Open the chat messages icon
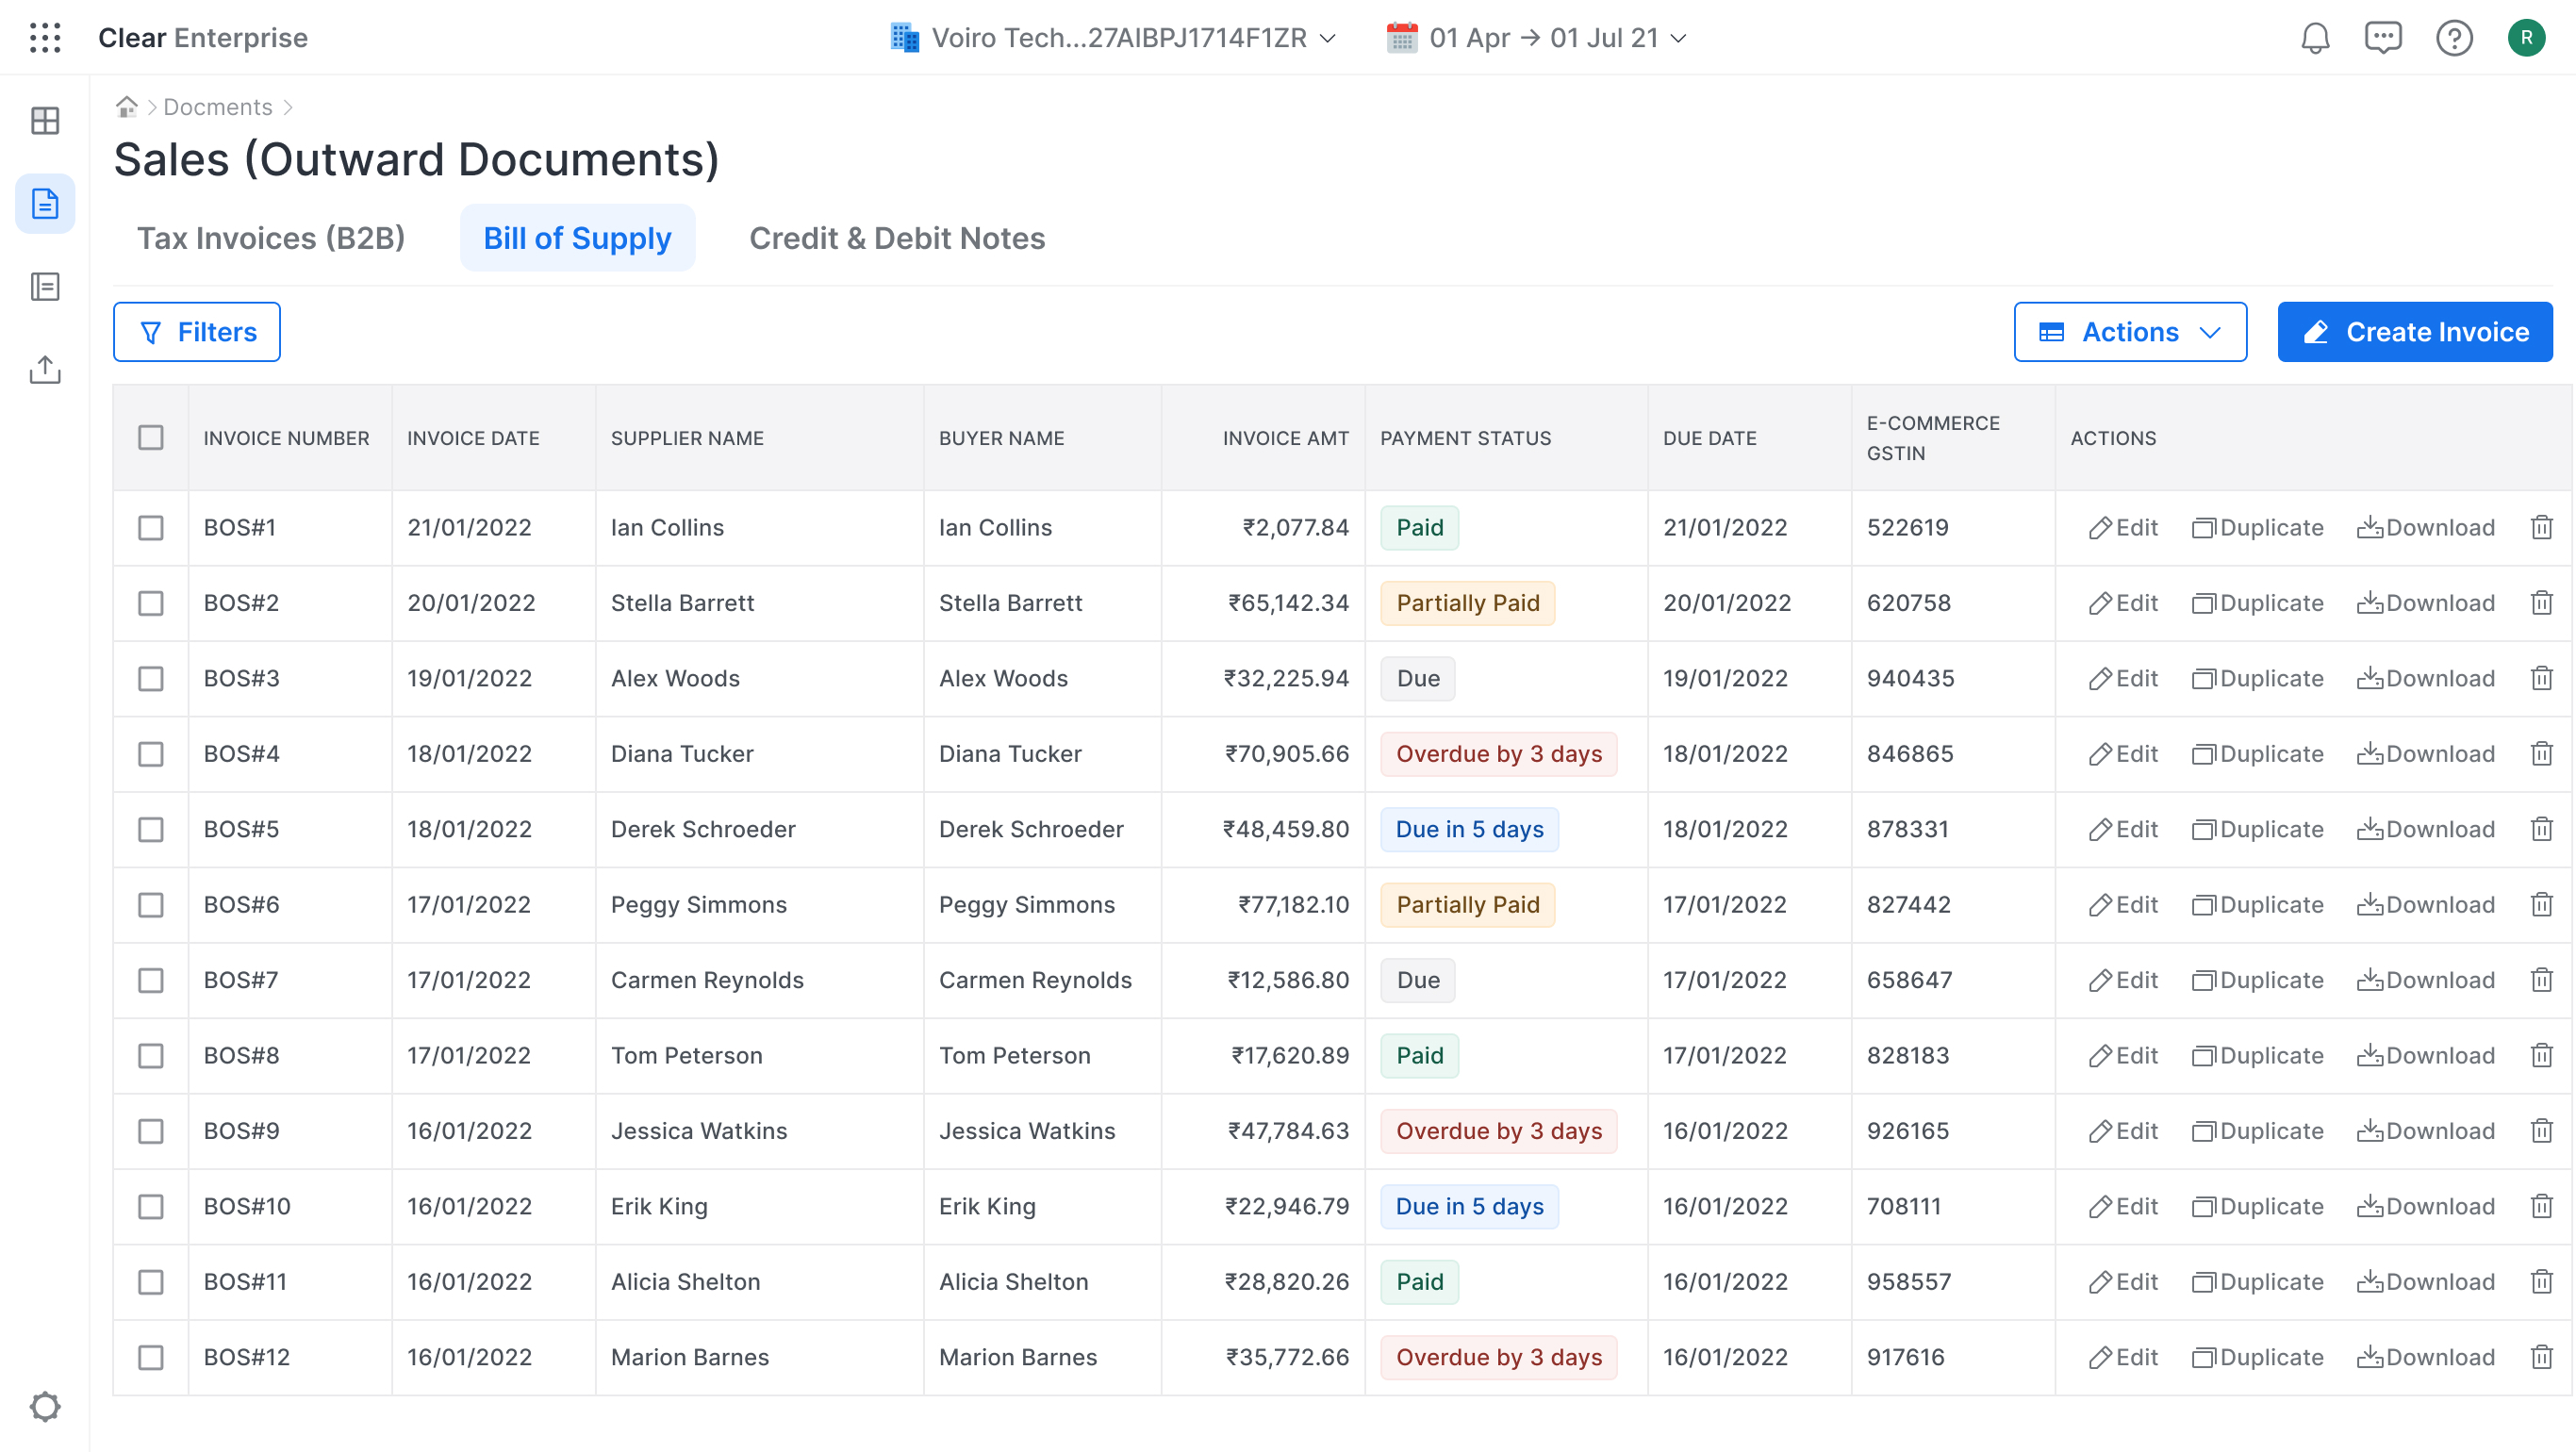The width and height of the screenshot is (2576, 1452). [x=2383, y=38]
